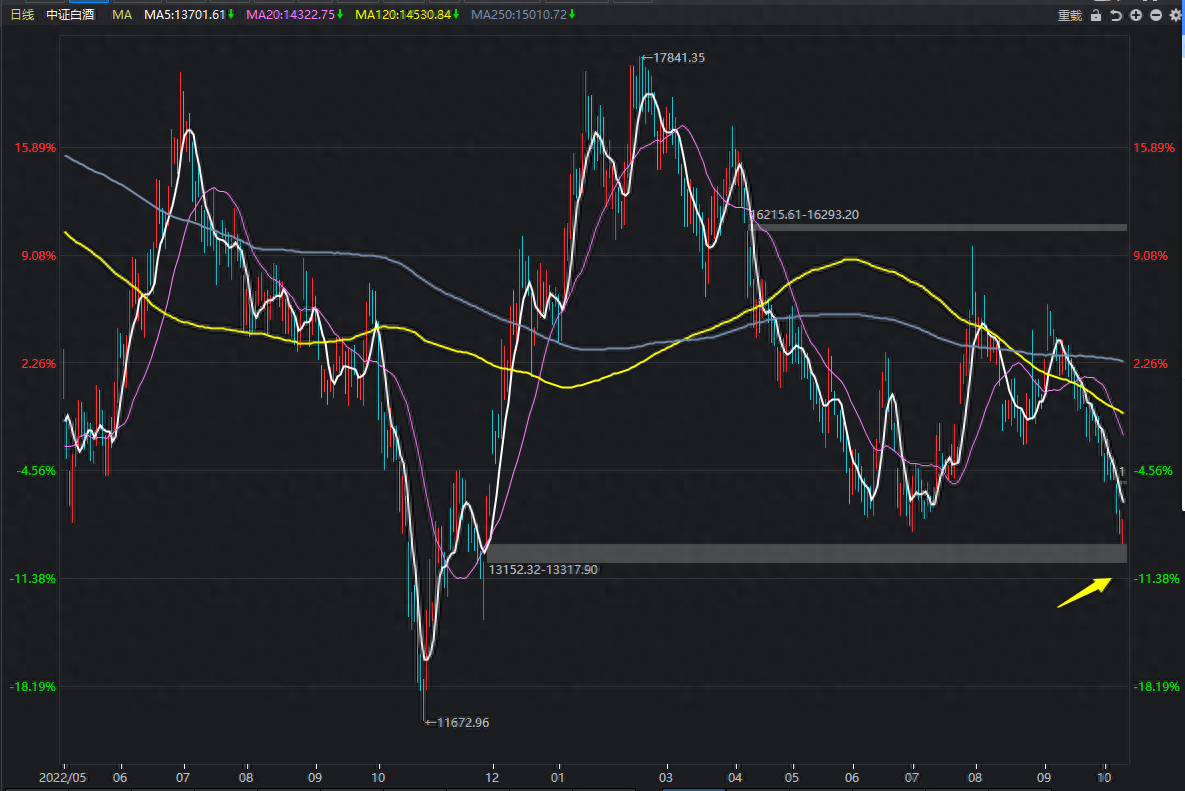Zoom in with the plus icon
Image resolution: width=1185 pixels, height=791 pixels.
click(1136, 15)
